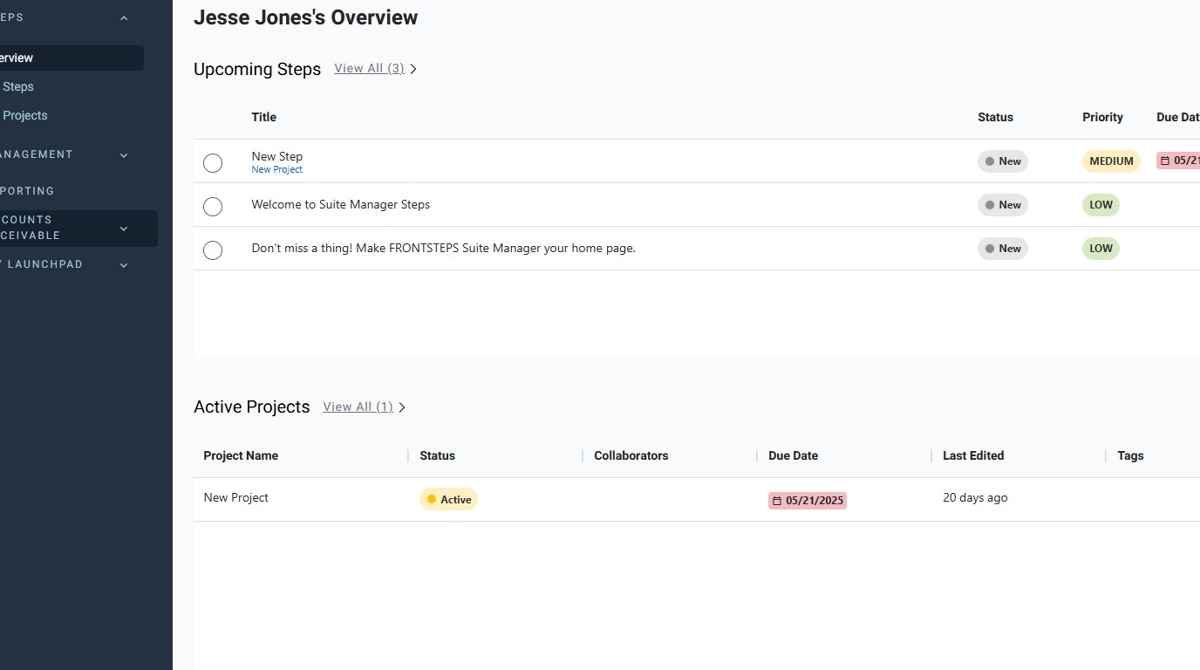Select the Accounts Receivable menu label
The width and height of the screenshot is (1200, 670).
pos(30,228)
